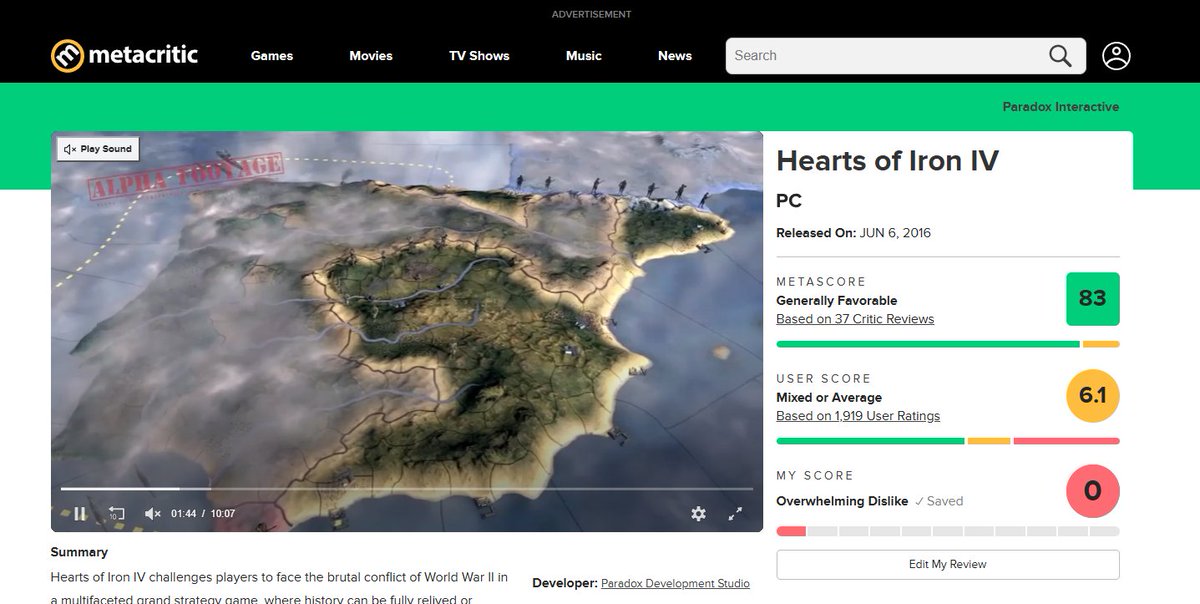Open the Music menu
Image resolution: width=1200 pixels, height=604 pixels.
pos(584,56)
